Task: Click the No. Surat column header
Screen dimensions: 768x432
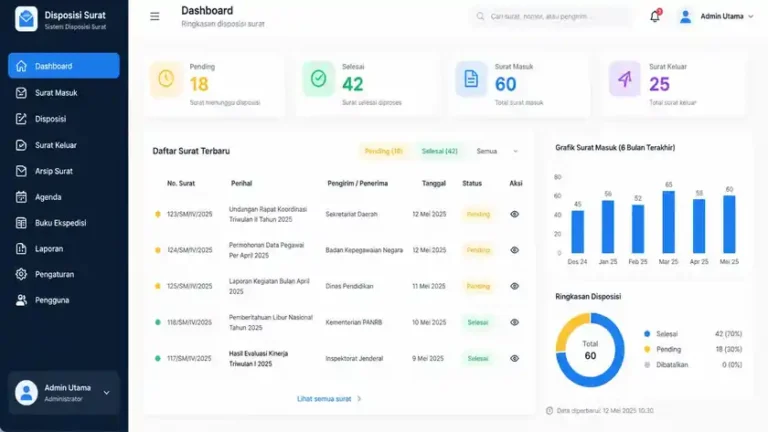Action: pos(181,183)
